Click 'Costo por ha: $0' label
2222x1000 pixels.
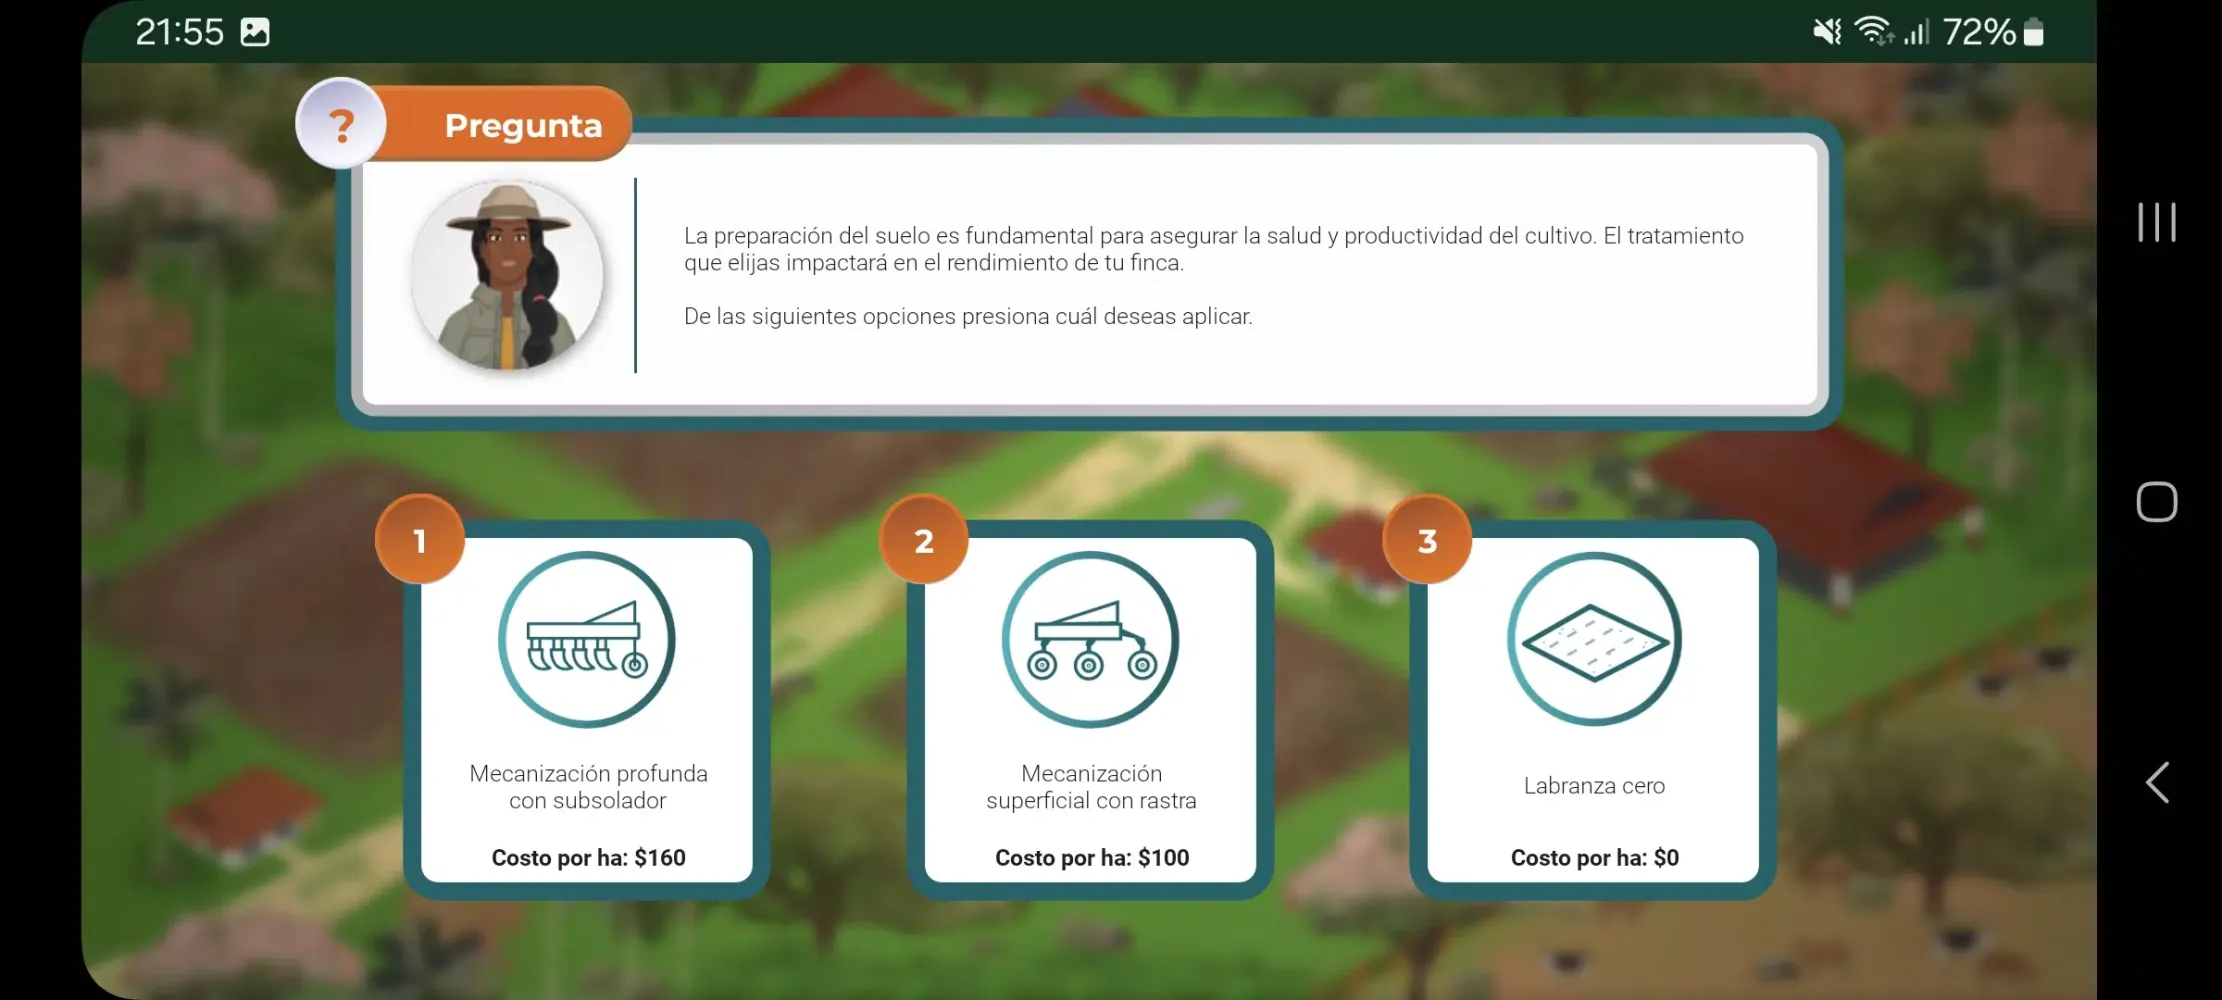point(1594,858)
